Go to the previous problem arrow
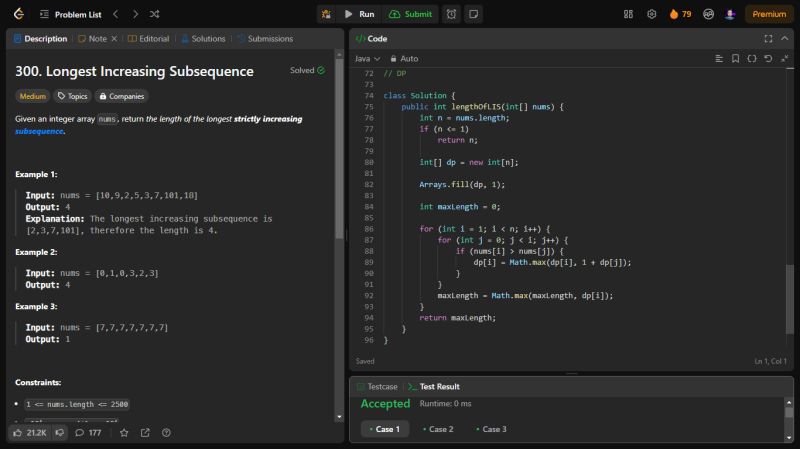 pyautogui.click(x=116, y=14)
